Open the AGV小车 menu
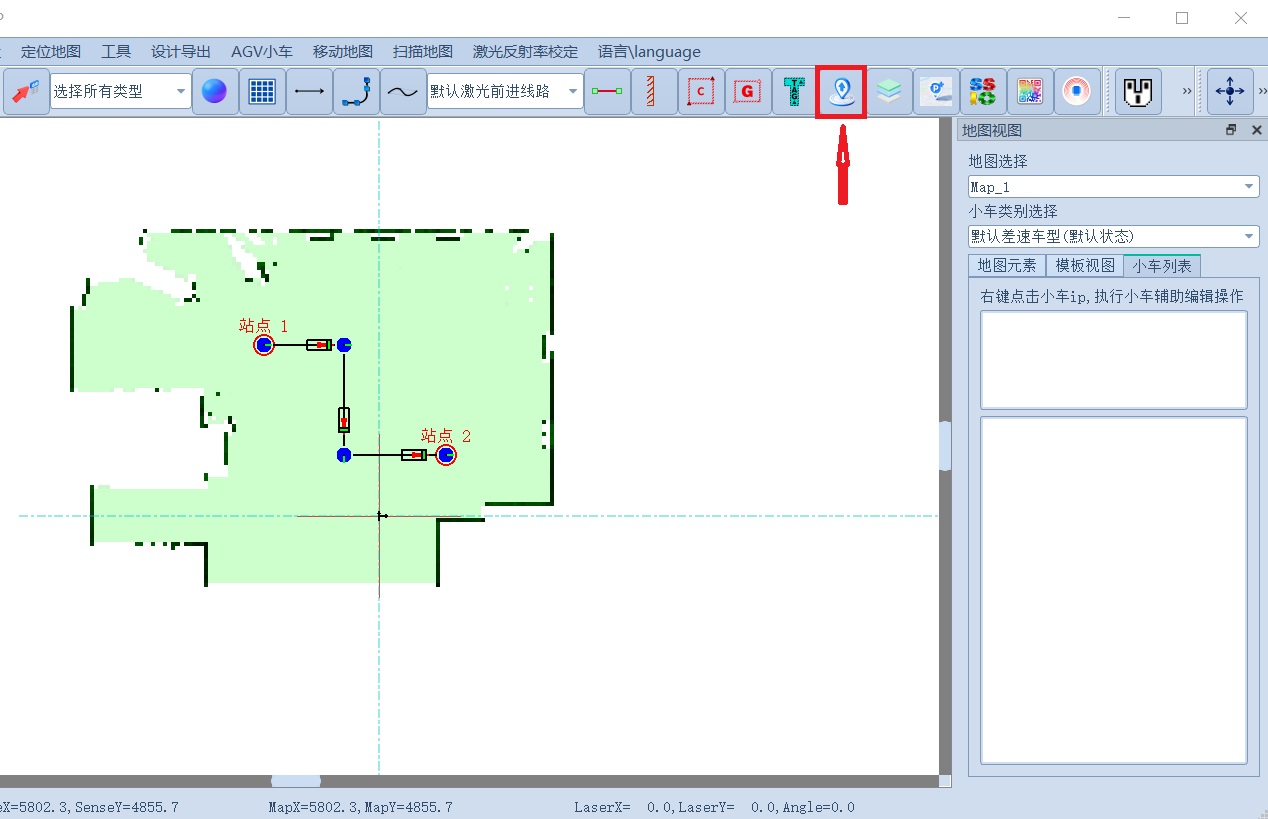 (x=262, y=52)
